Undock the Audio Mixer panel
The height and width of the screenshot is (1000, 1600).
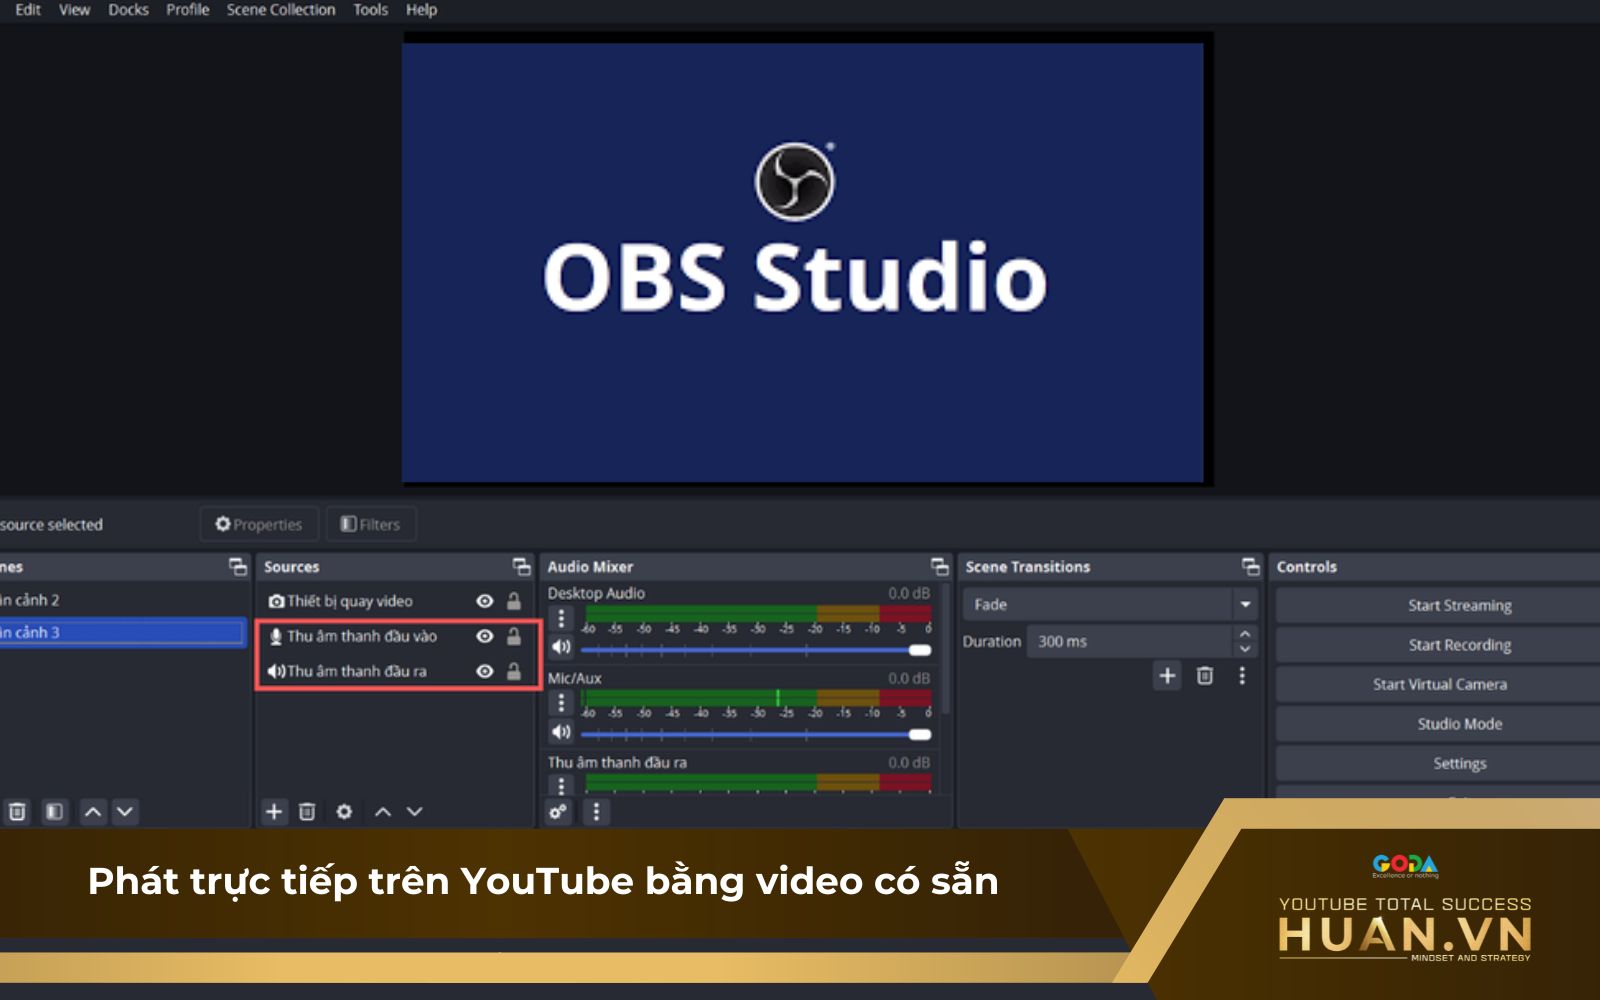940,567
